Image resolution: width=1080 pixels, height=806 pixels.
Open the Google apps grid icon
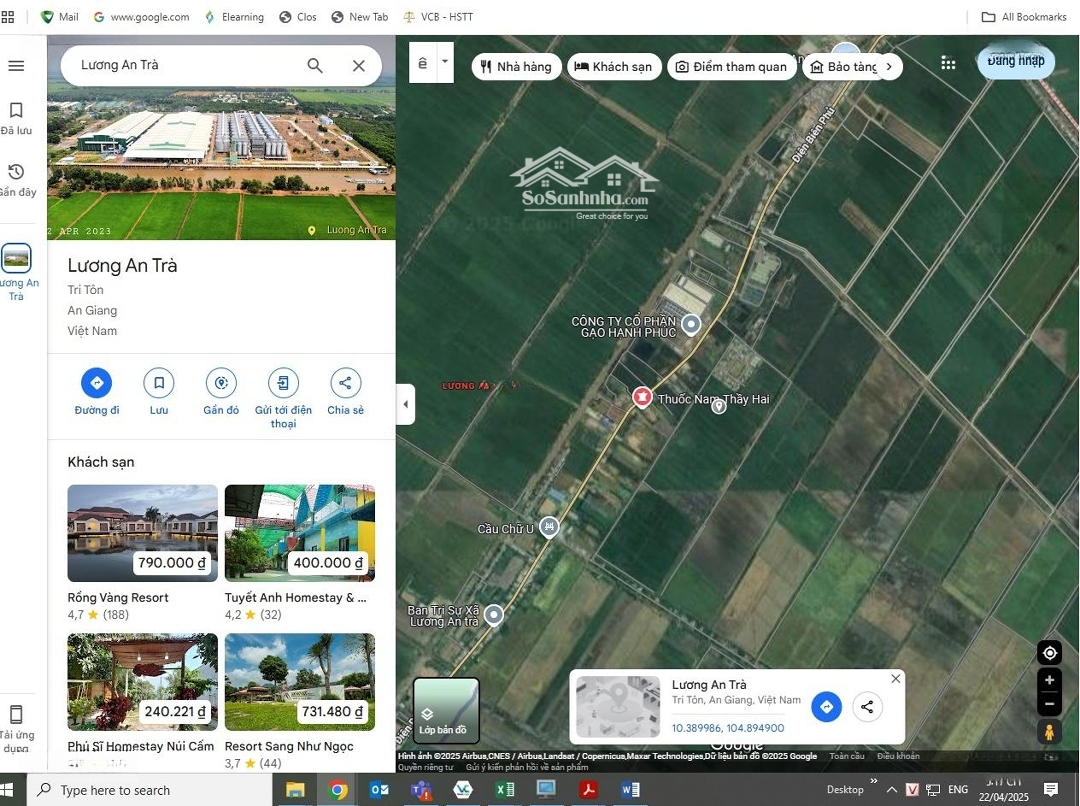coord(948,64)
